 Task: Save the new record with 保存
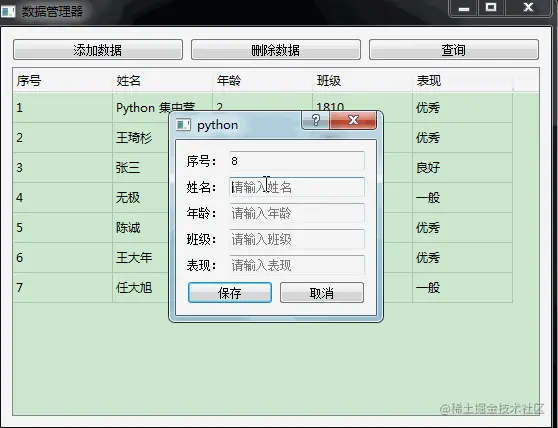click(230, 293)
